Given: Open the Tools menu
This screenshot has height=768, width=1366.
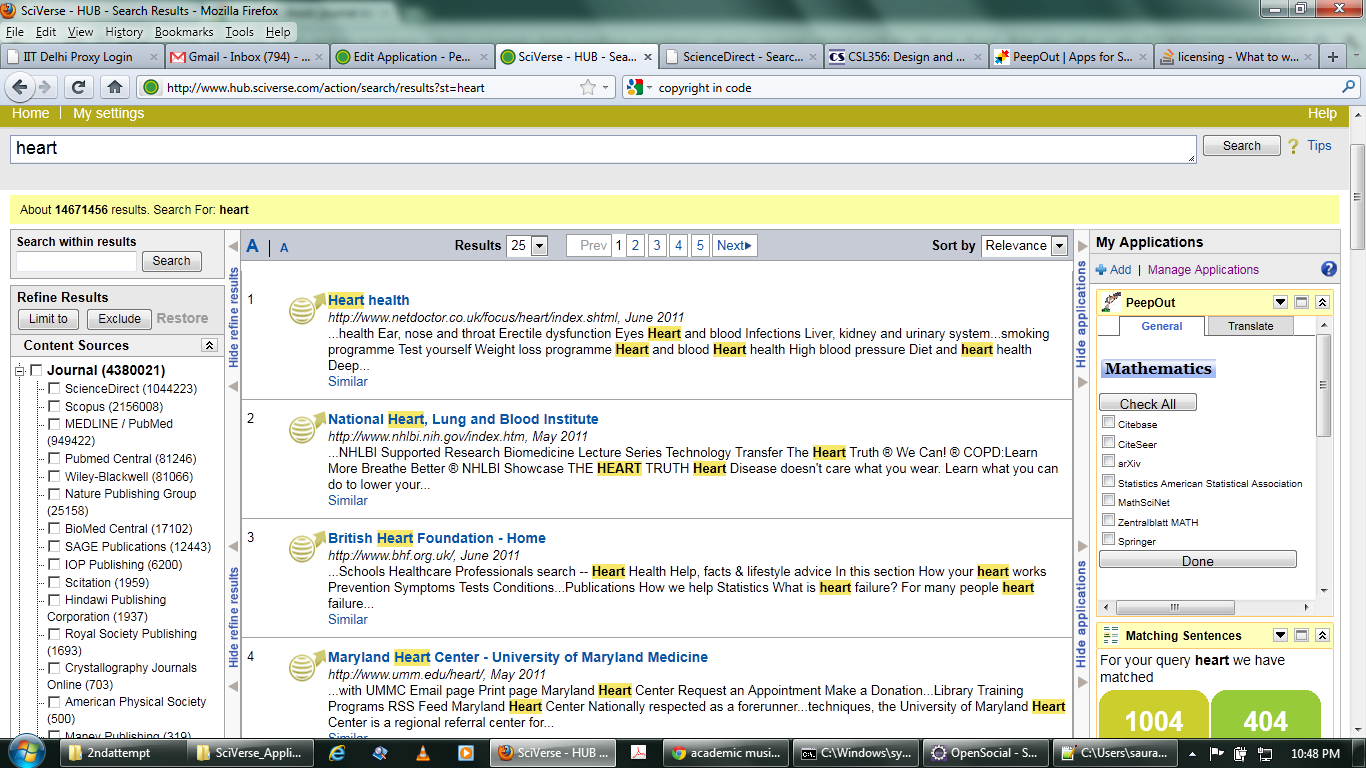Looking at the screenshot, I should (239, 32).
